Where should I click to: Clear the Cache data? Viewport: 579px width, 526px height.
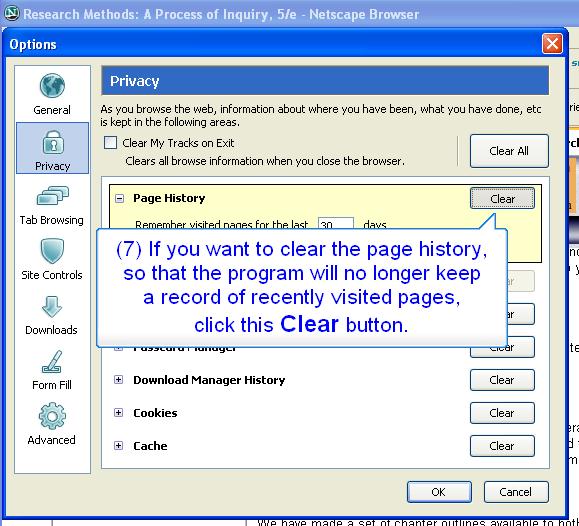click(x=502, y=446)
